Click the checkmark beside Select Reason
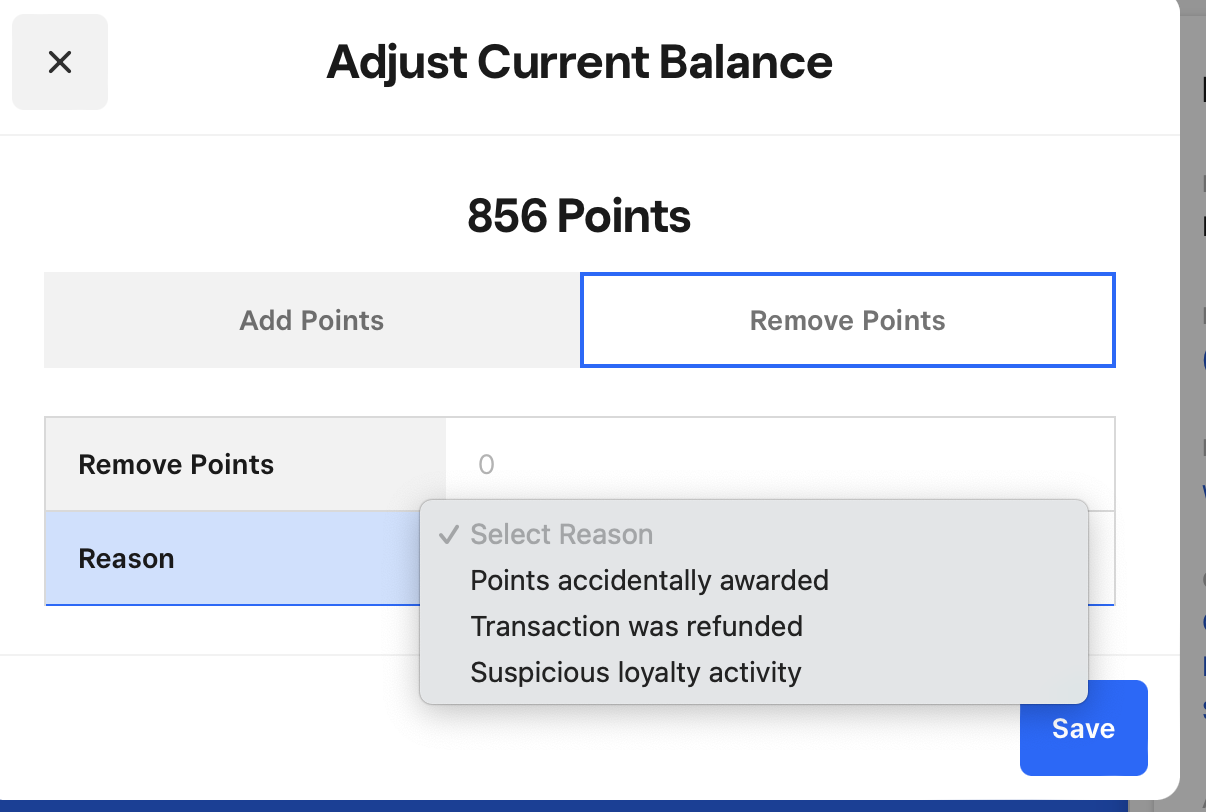The image size is (1206, 812). pos(449,534)
